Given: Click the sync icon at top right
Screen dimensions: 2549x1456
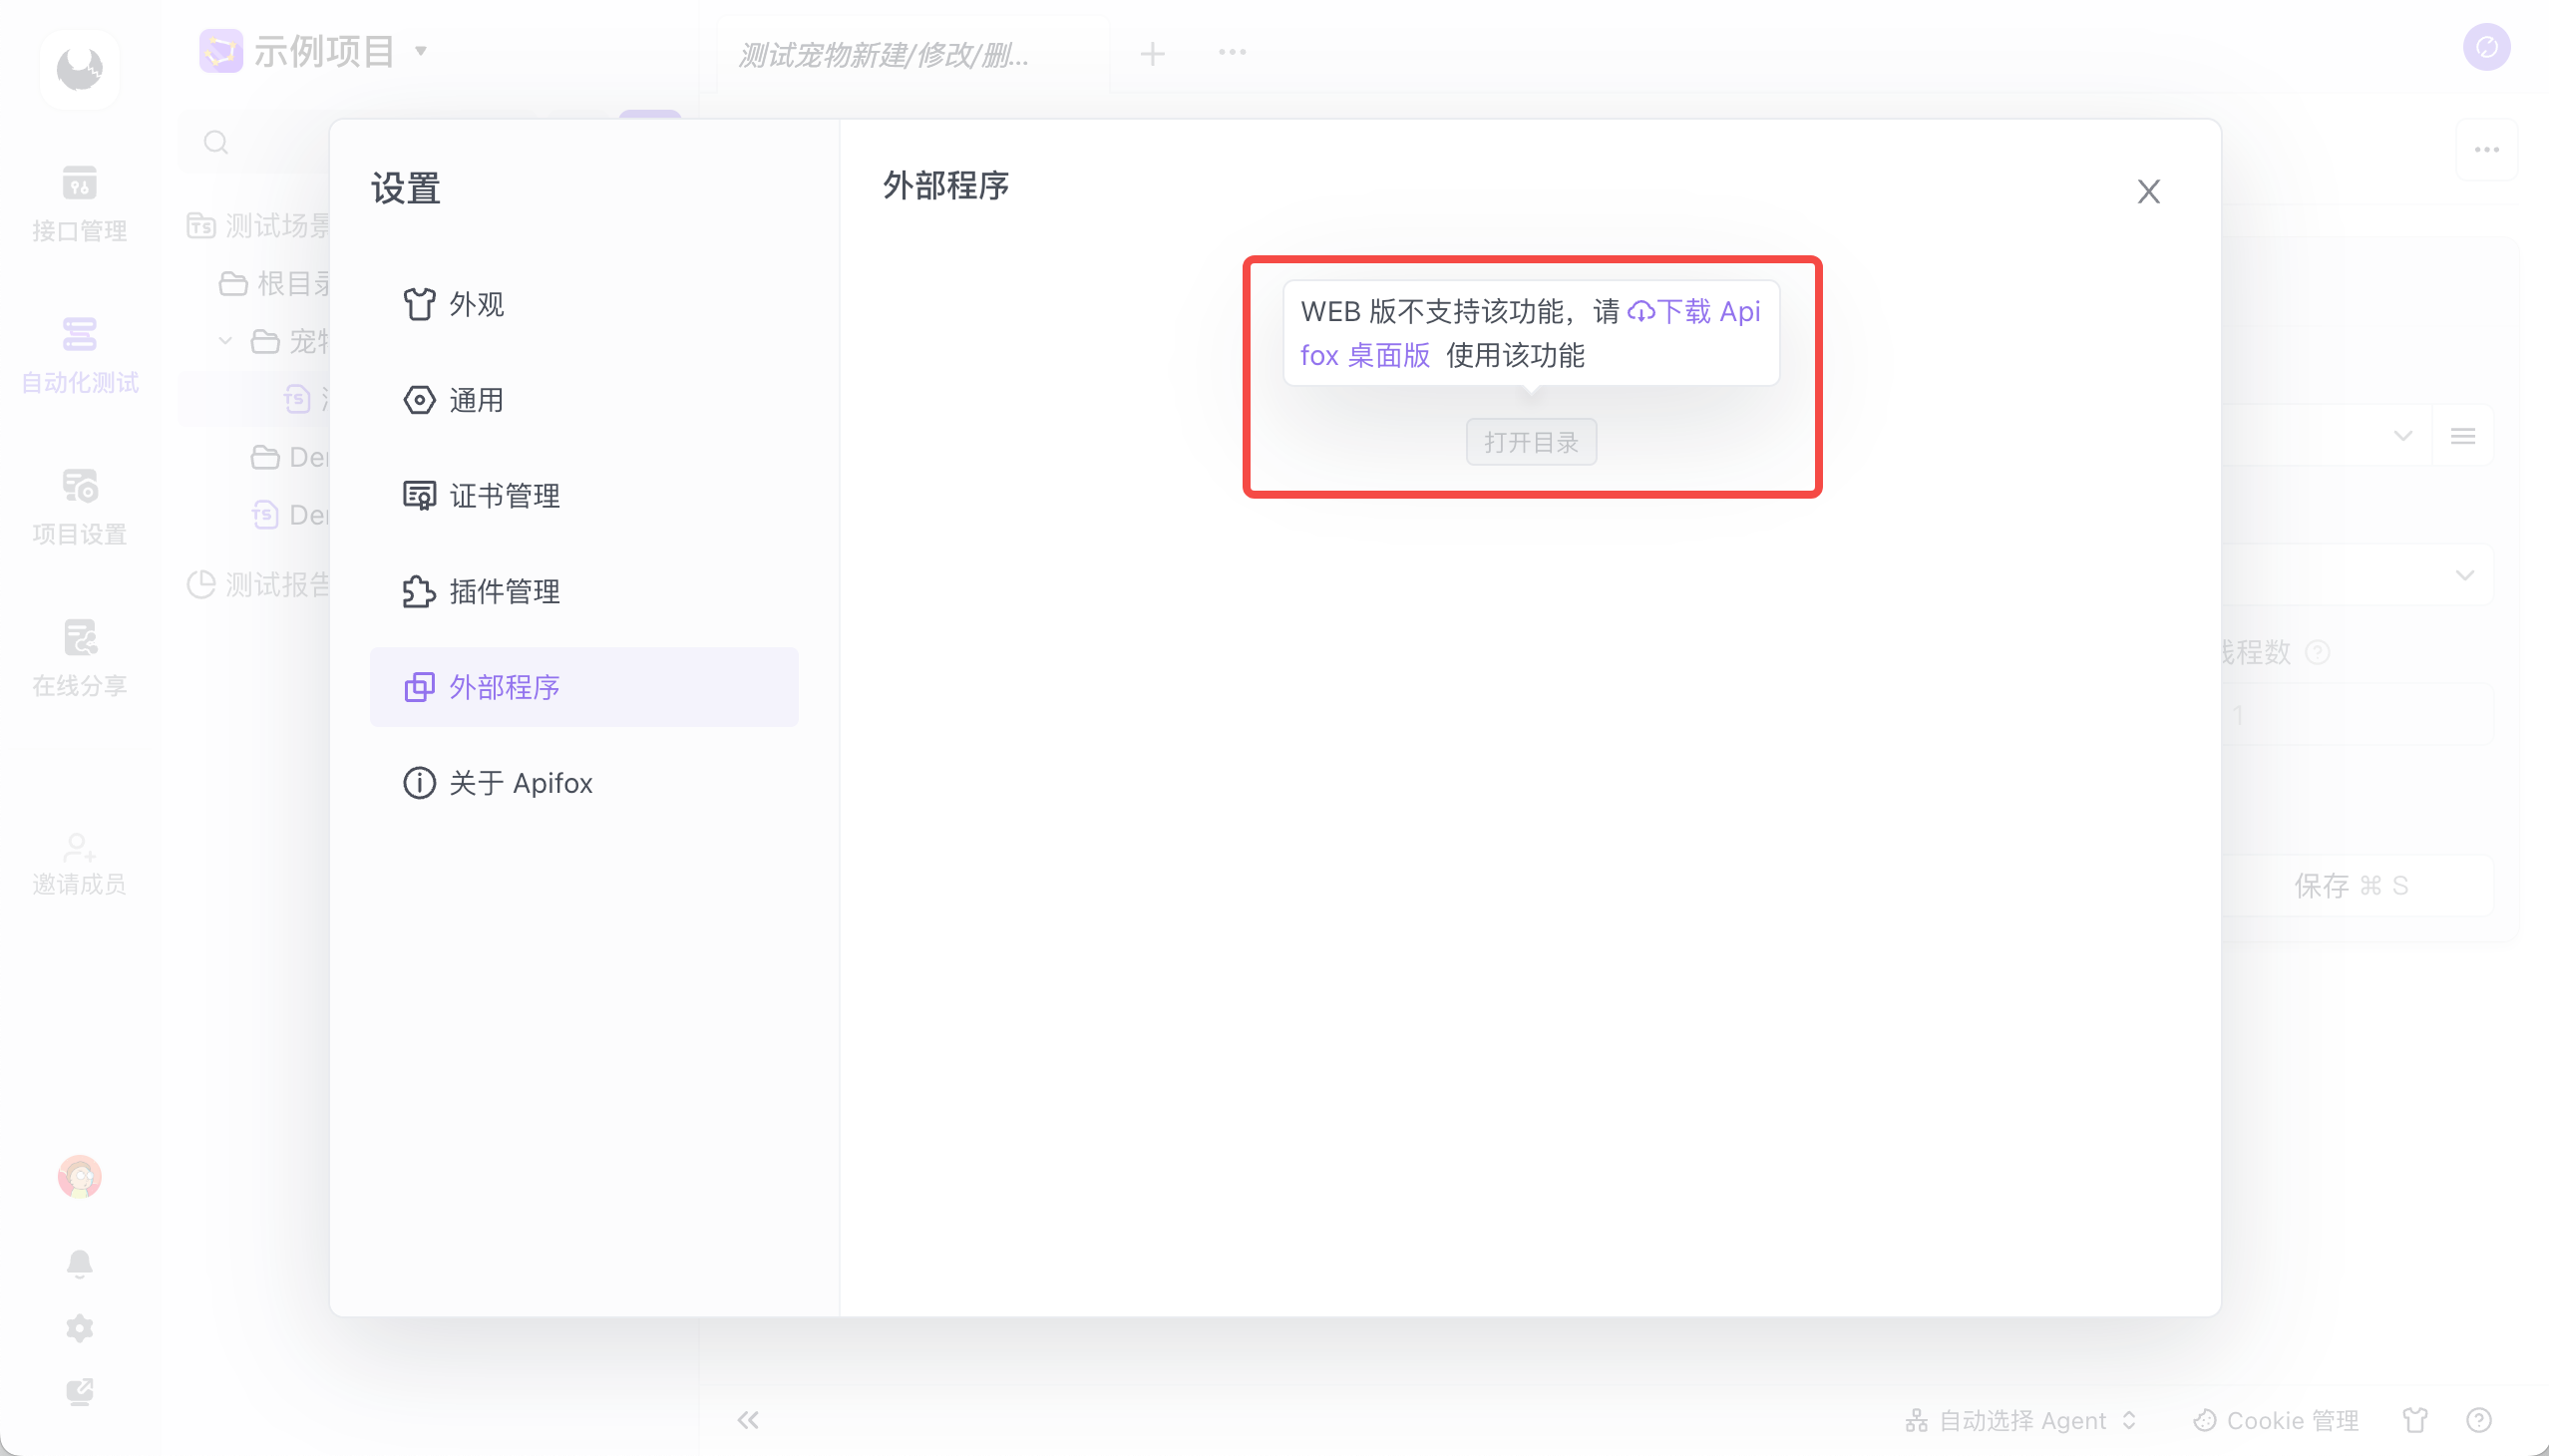Looking at the screenshot, I should (x=2486, y=47).
